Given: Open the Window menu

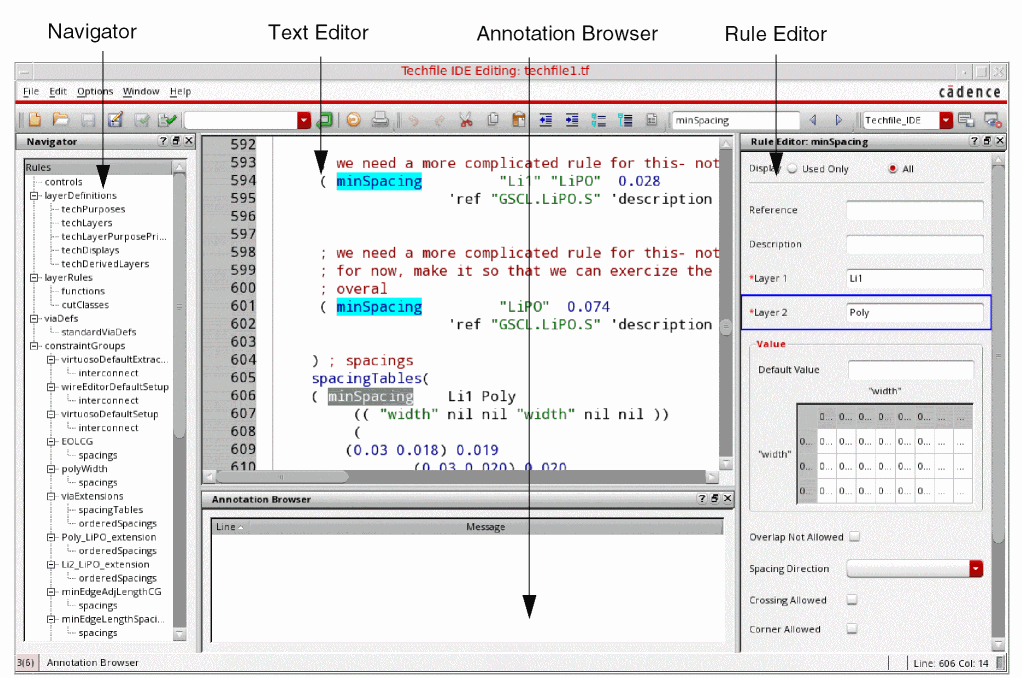Looking at the screenshot, I should [141, 92].
